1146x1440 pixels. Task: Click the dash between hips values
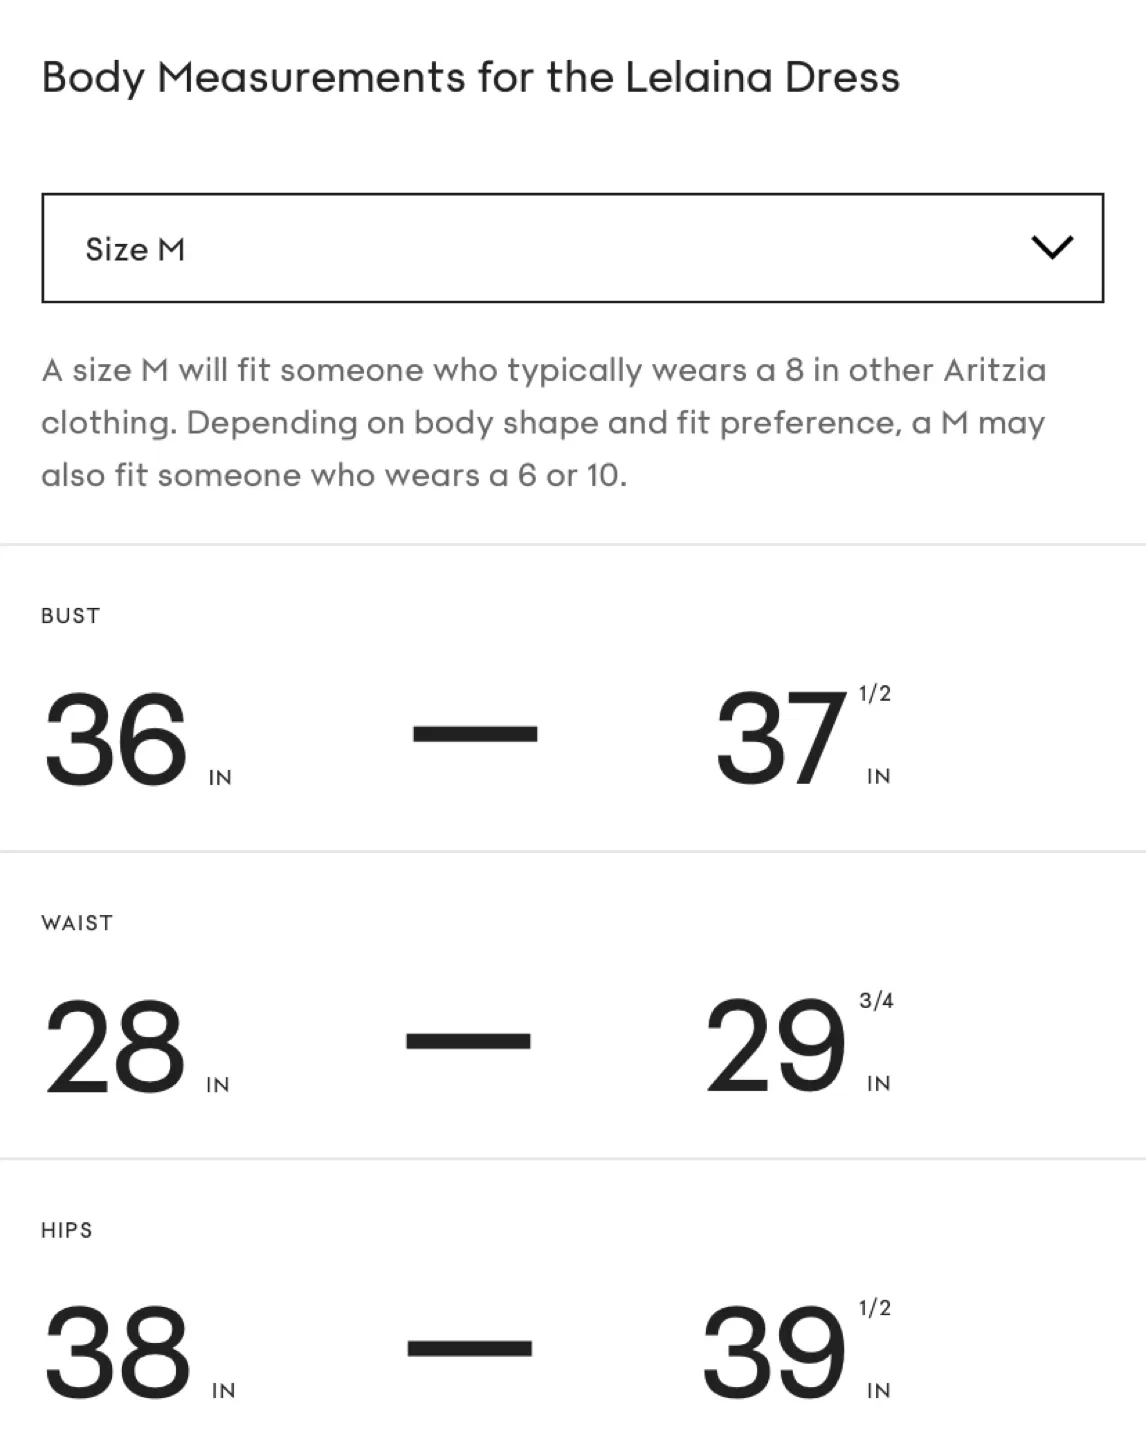[x=469, y=1349]
